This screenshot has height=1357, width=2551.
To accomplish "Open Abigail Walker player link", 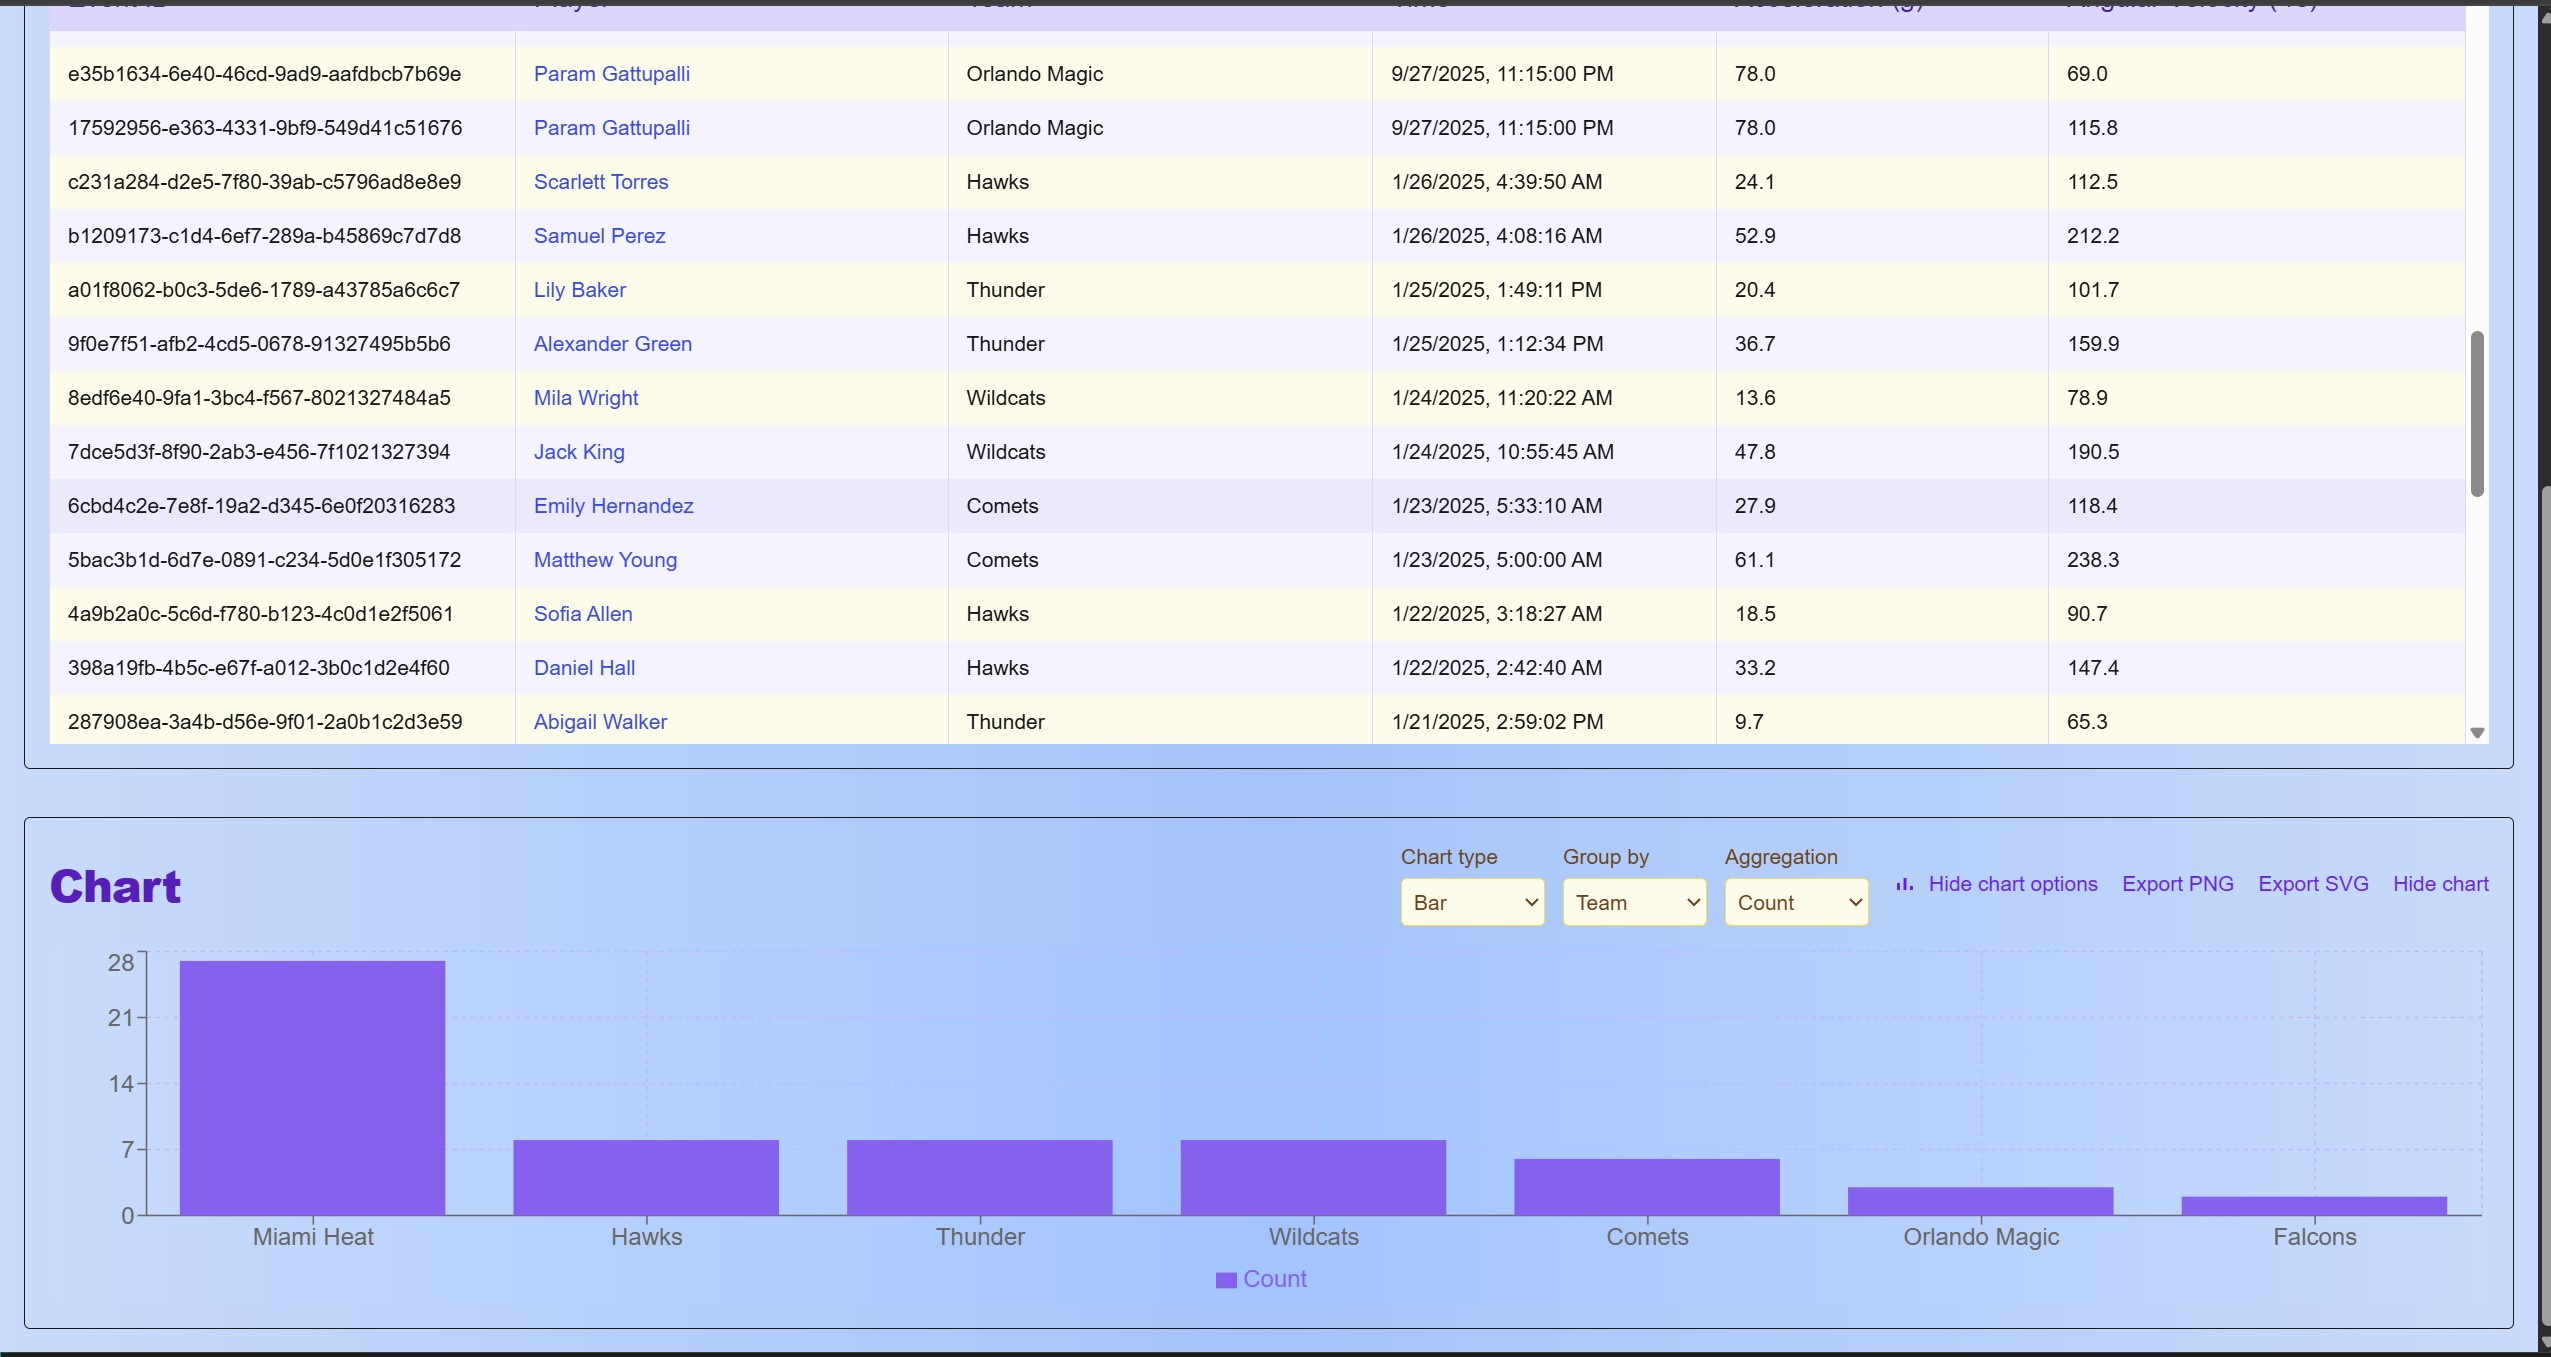I will (x=600, y=722).
